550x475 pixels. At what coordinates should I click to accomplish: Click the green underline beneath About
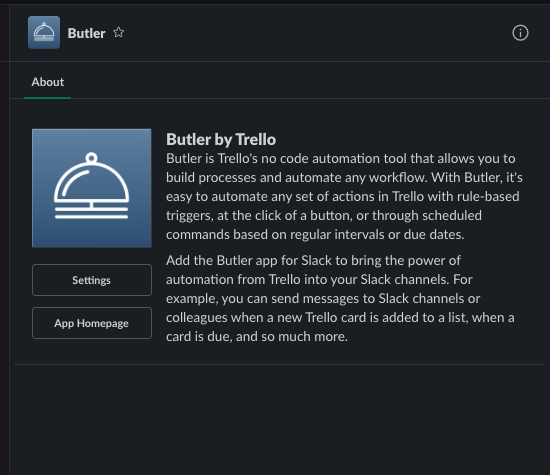48,98
